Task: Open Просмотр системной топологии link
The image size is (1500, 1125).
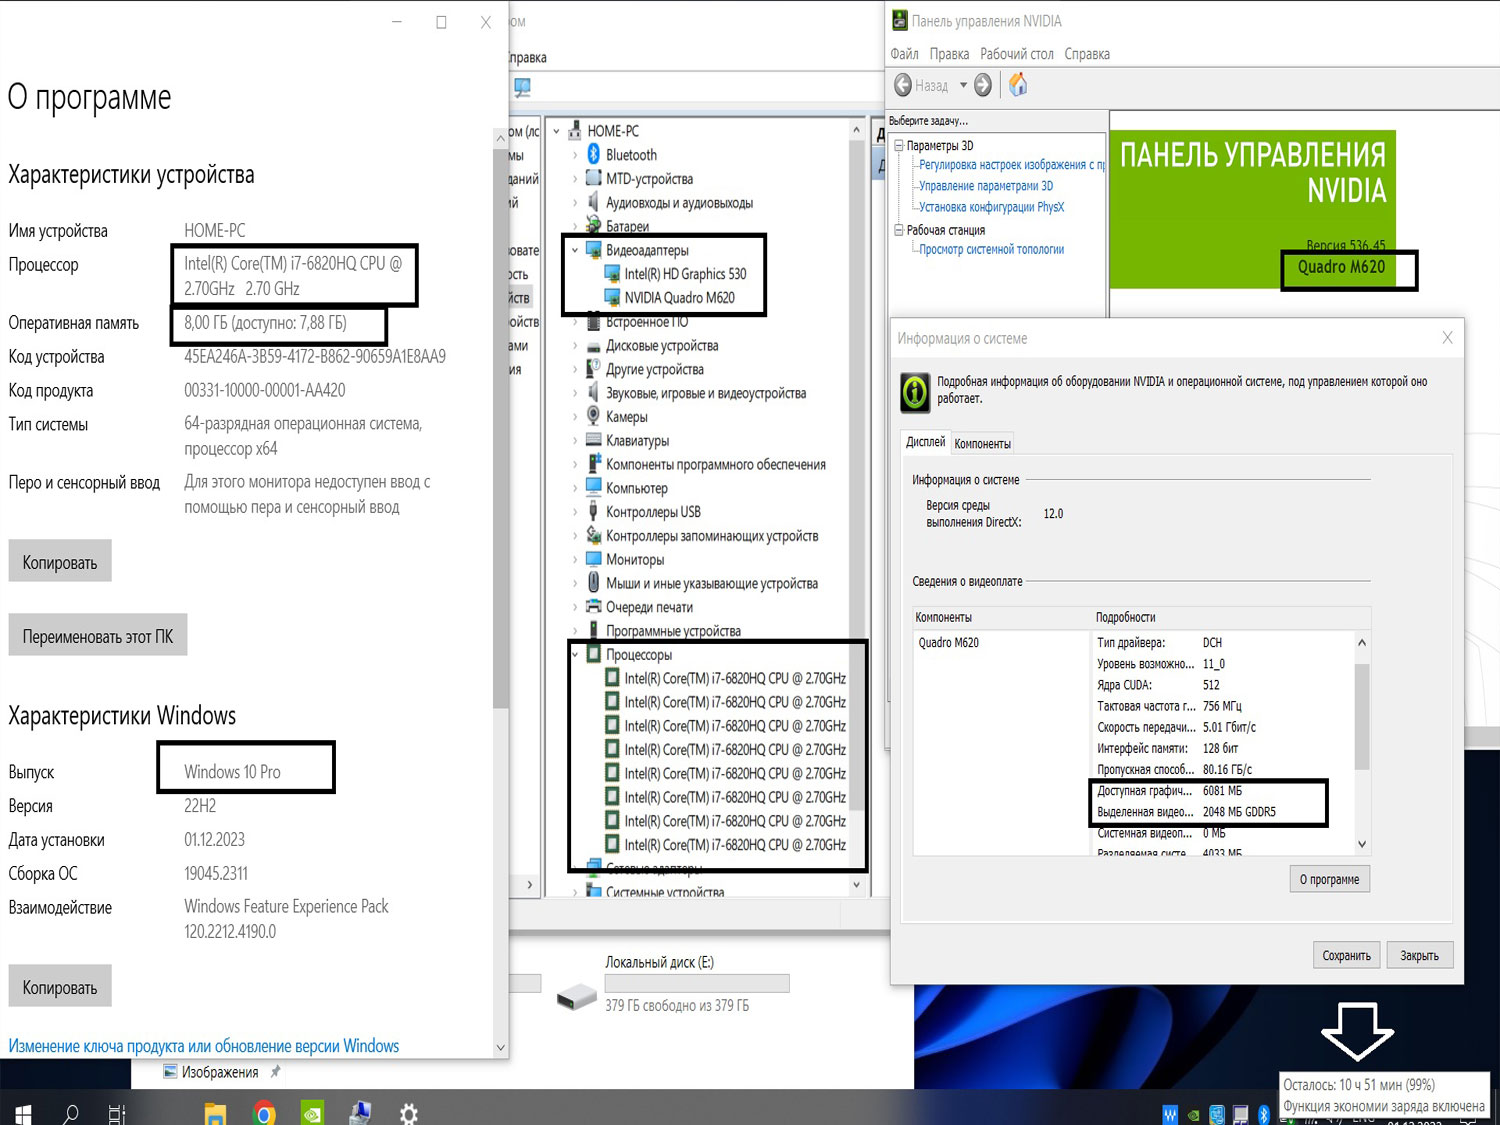Action: pos(992,249)
